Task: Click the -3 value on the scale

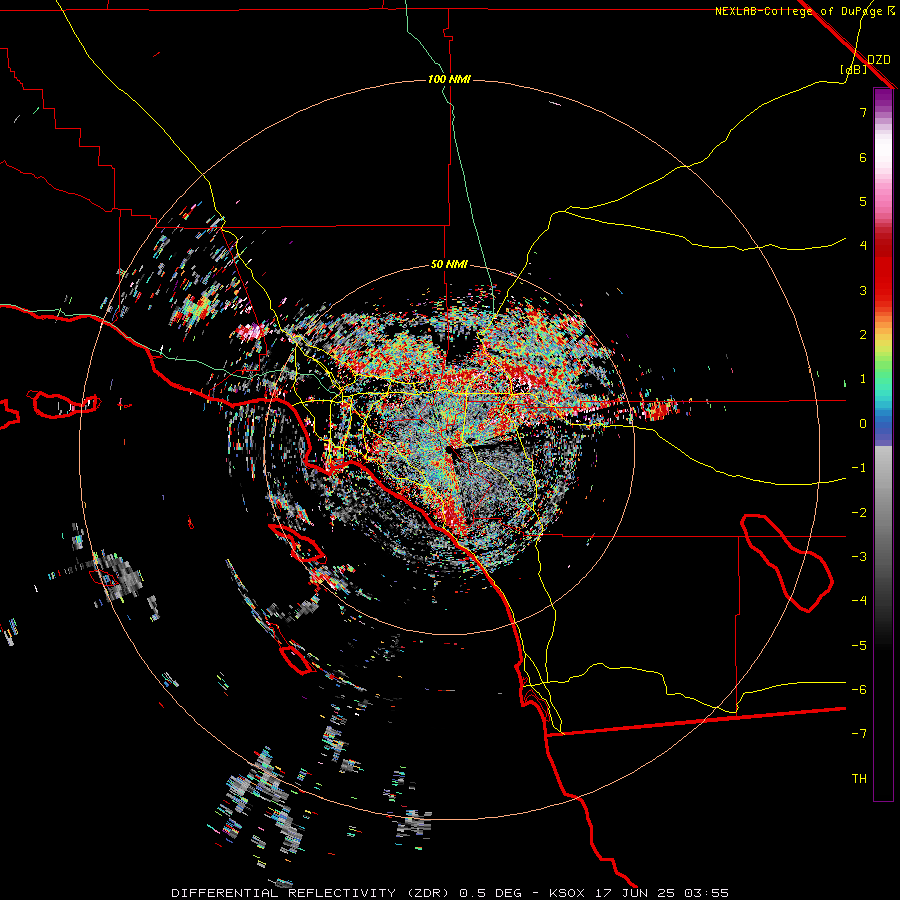Action: tap(859, 557)
